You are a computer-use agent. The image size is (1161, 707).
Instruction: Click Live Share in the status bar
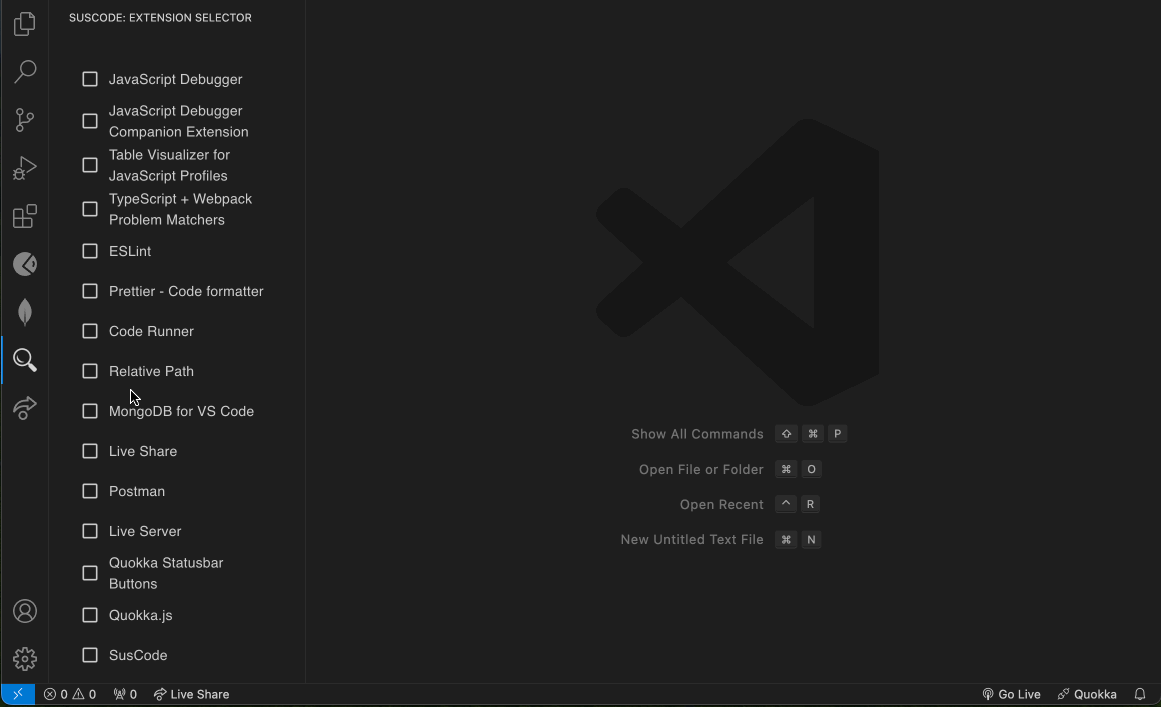coord(191,694)
